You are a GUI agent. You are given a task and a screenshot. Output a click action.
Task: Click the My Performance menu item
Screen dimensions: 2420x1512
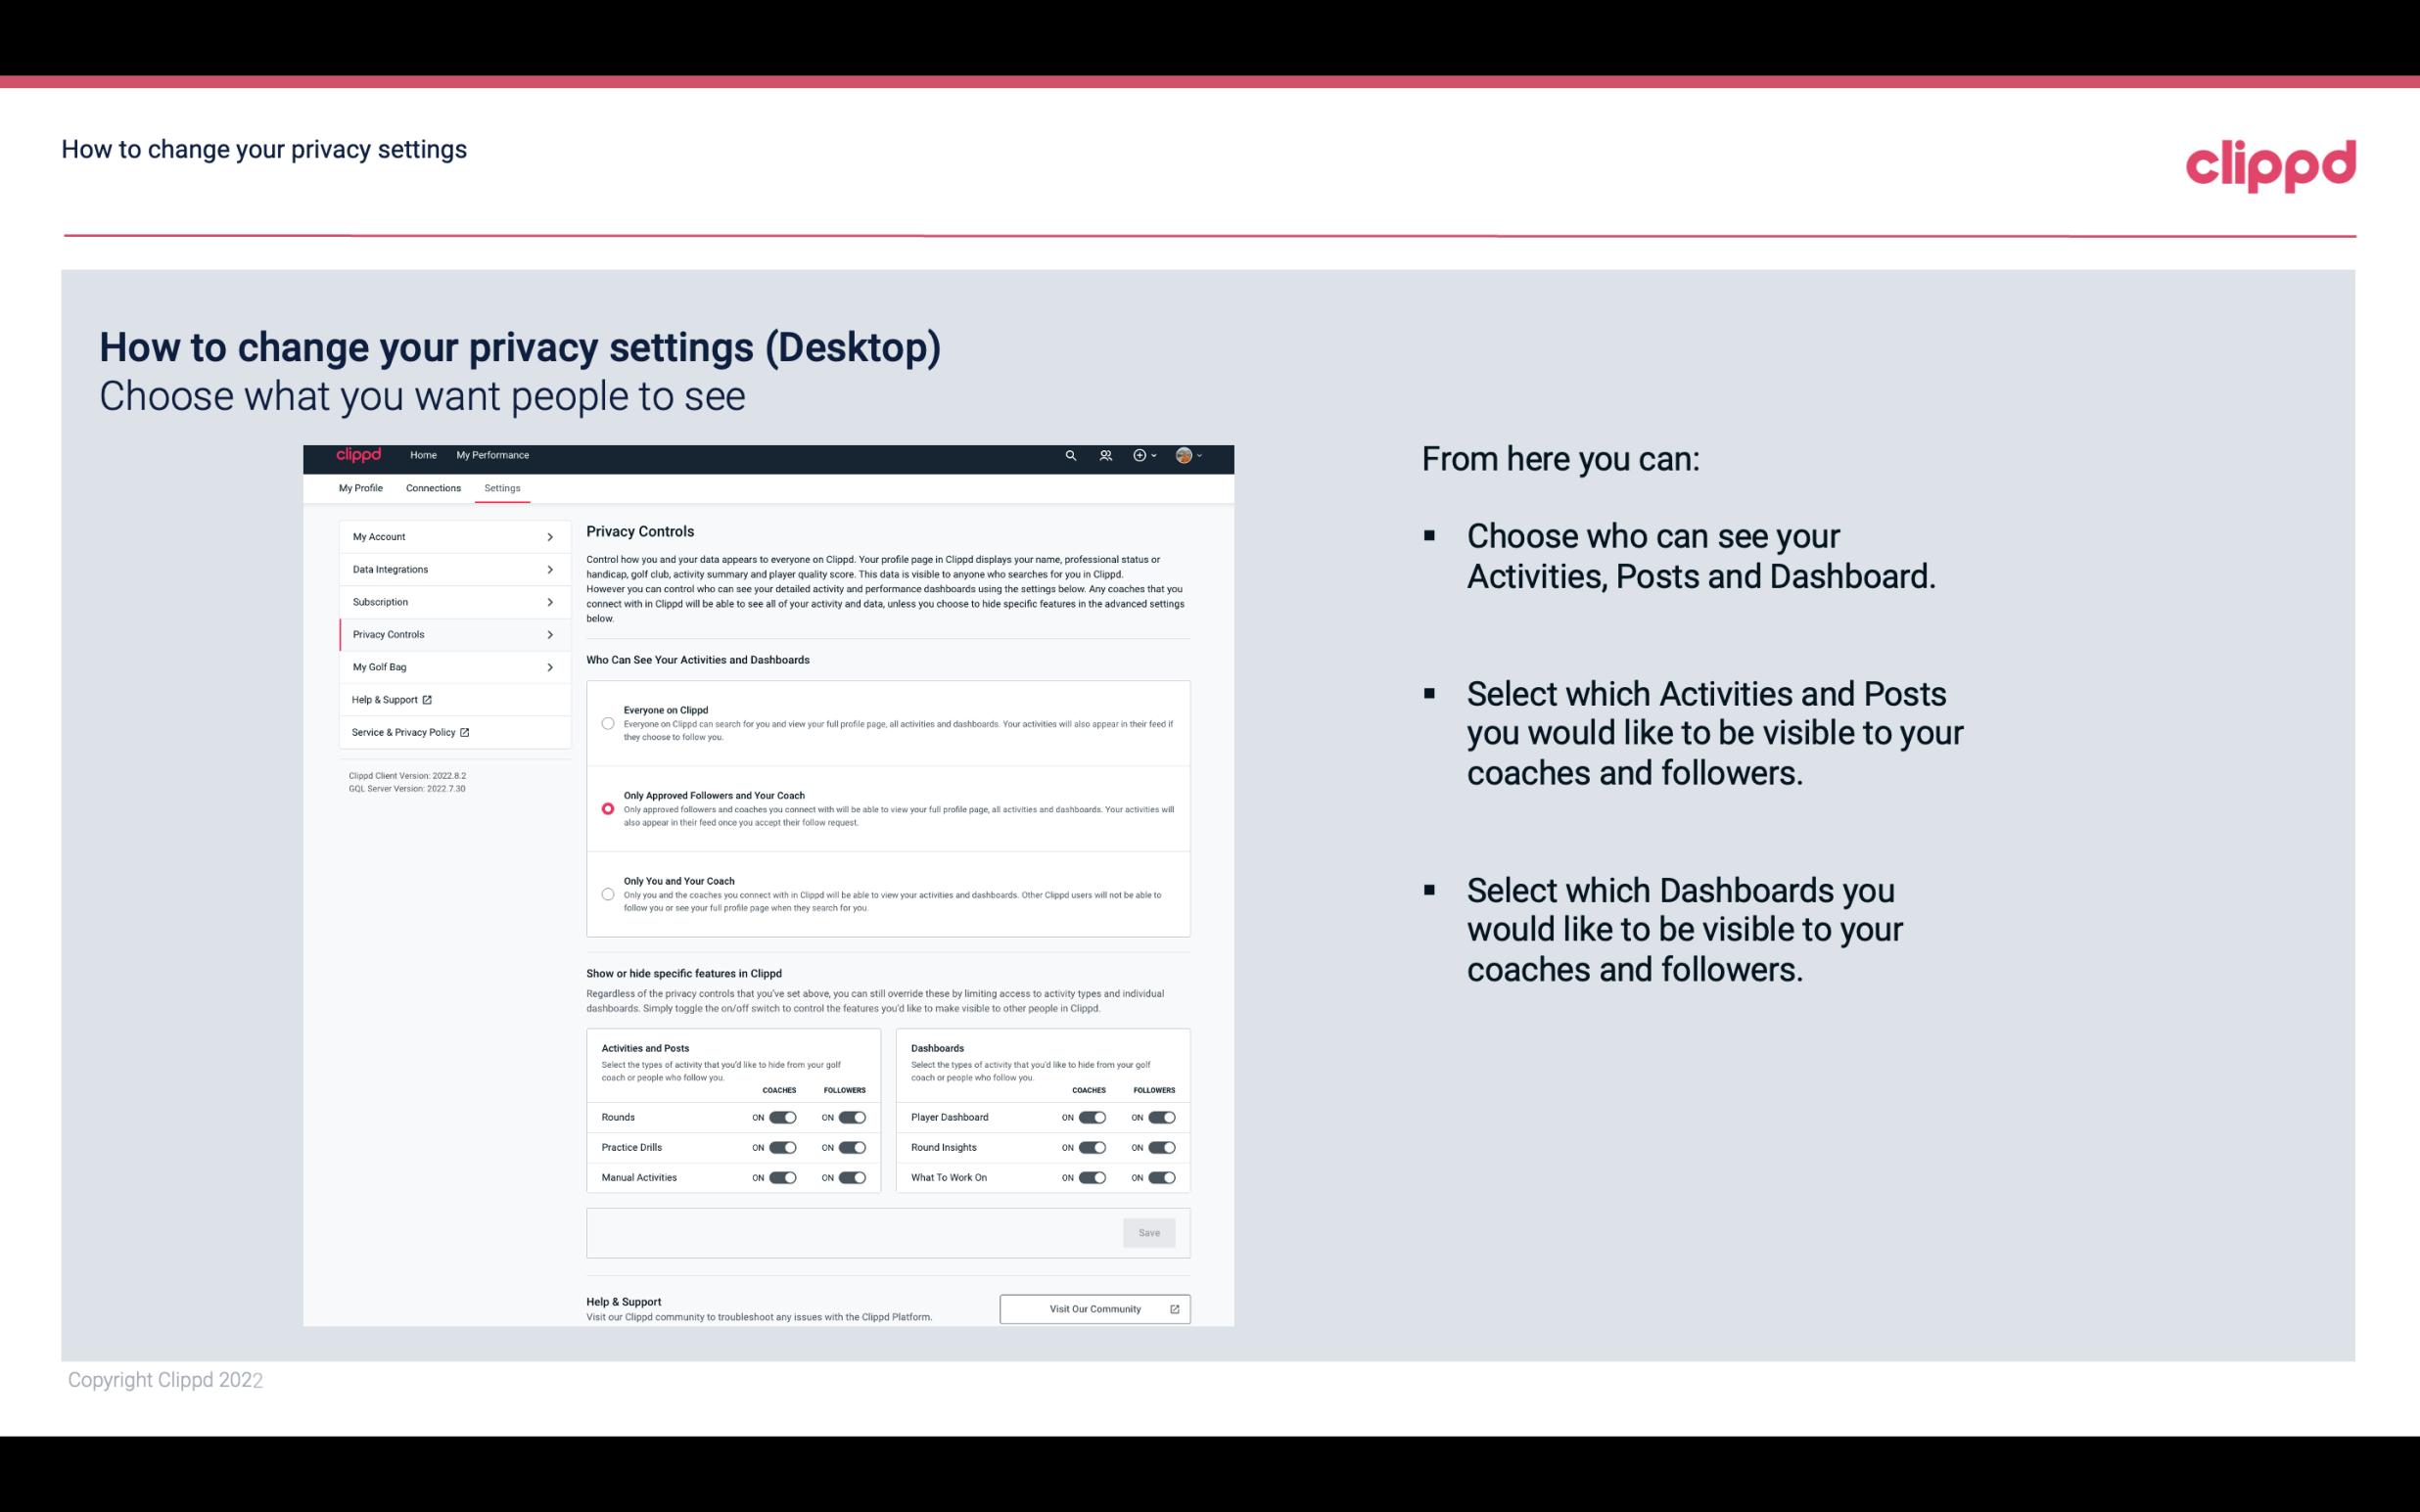491,455
